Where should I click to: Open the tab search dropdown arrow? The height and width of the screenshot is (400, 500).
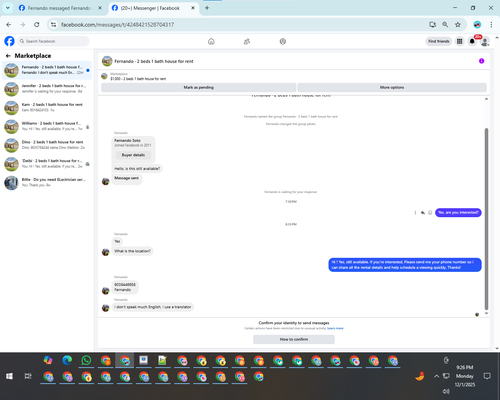click(8, 8)
